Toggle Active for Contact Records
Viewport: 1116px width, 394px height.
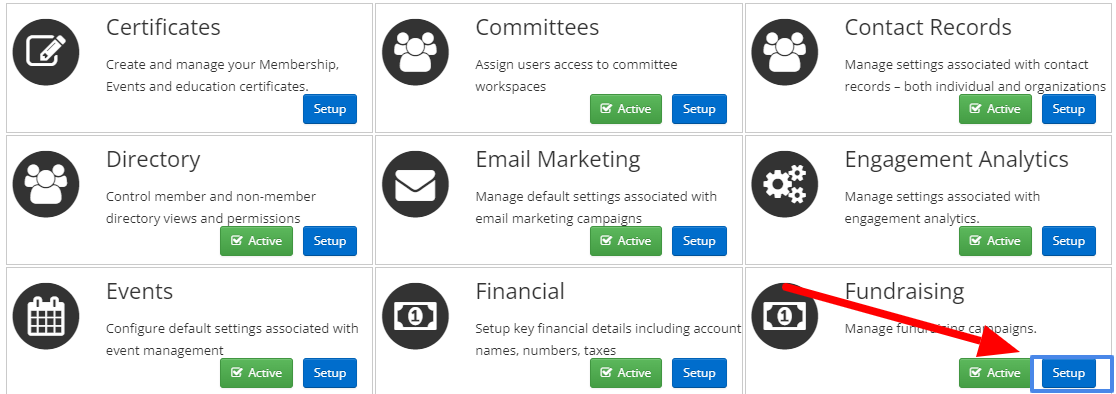coord(995,109)
